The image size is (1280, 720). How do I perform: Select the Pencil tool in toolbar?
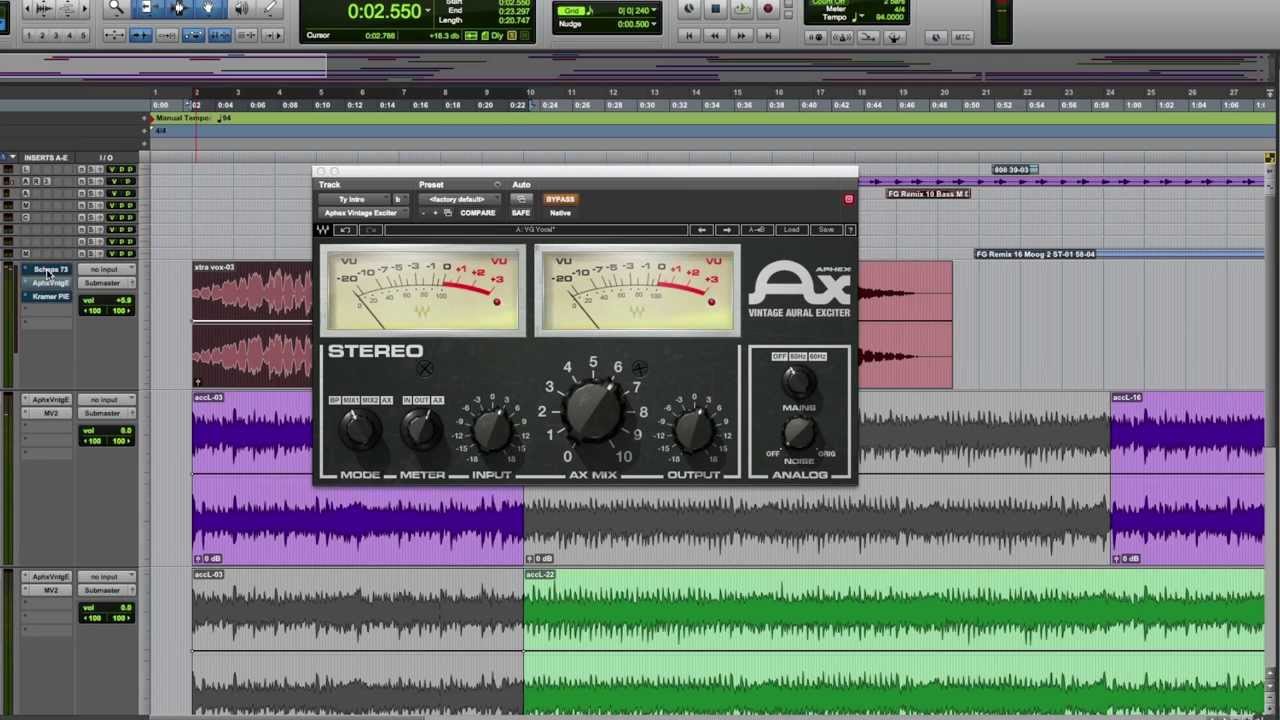[x=270, y=8]
